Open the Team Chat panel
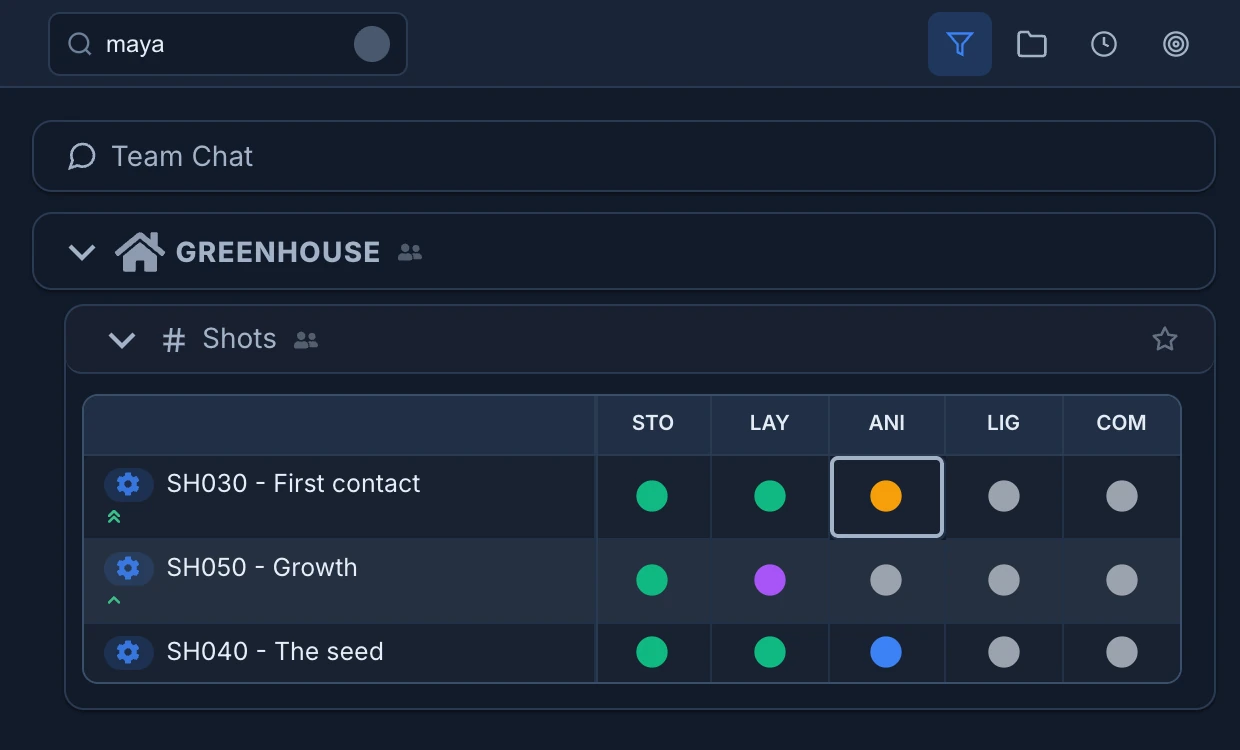The height and width of the screenshot is (750, 1240). 624,156
